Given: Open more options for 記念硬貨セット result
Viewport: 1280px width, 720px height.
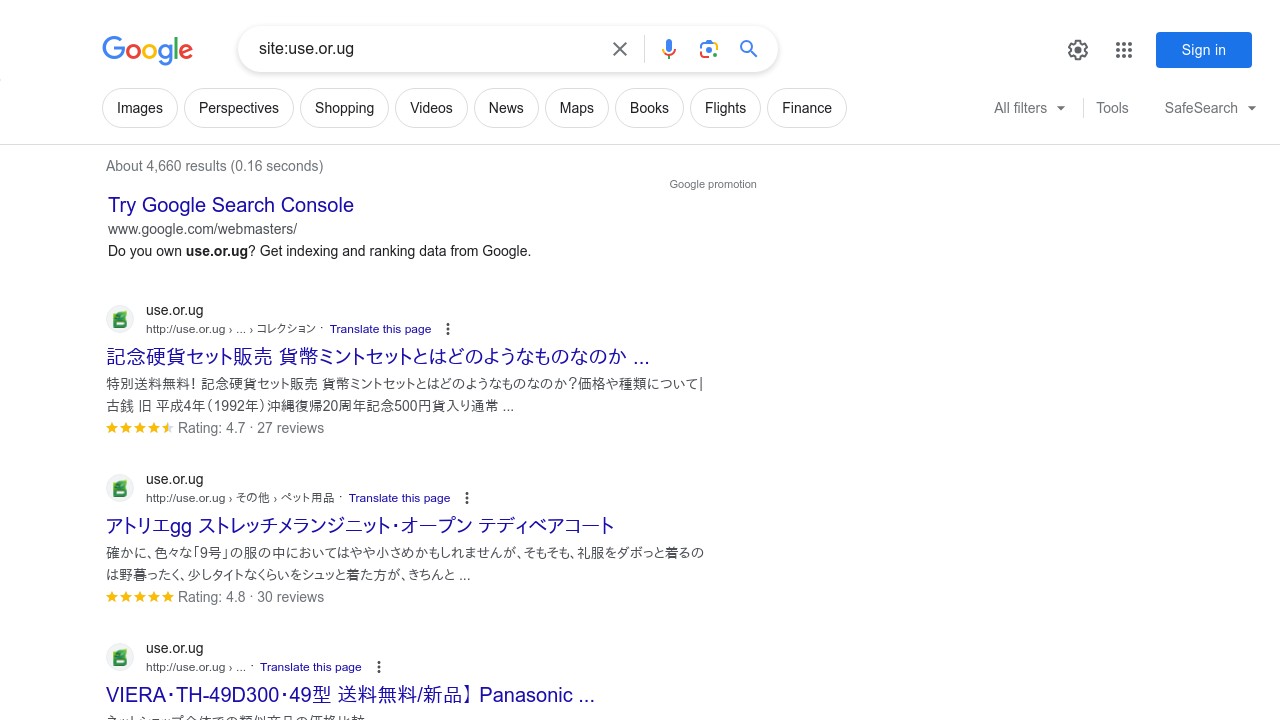Looking at the screenshot, I should [x=448, y=329].
